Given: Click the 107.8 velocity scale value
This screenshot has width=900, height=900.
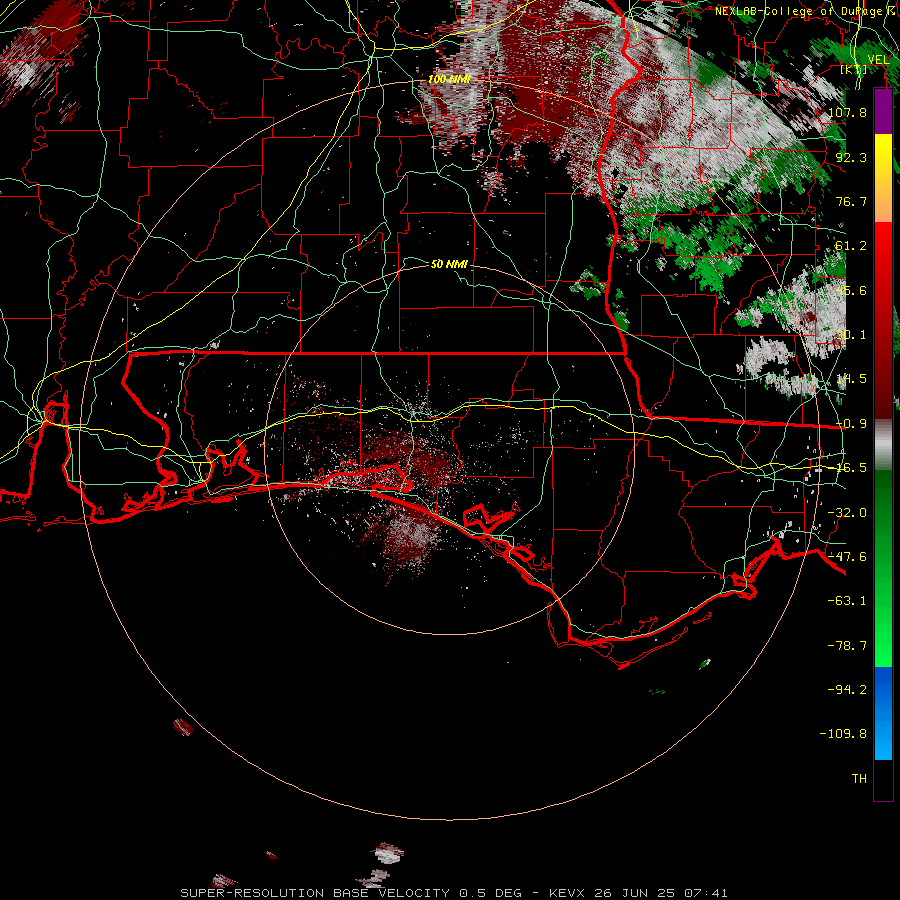Looking at the screenshot, I should 848,112.
